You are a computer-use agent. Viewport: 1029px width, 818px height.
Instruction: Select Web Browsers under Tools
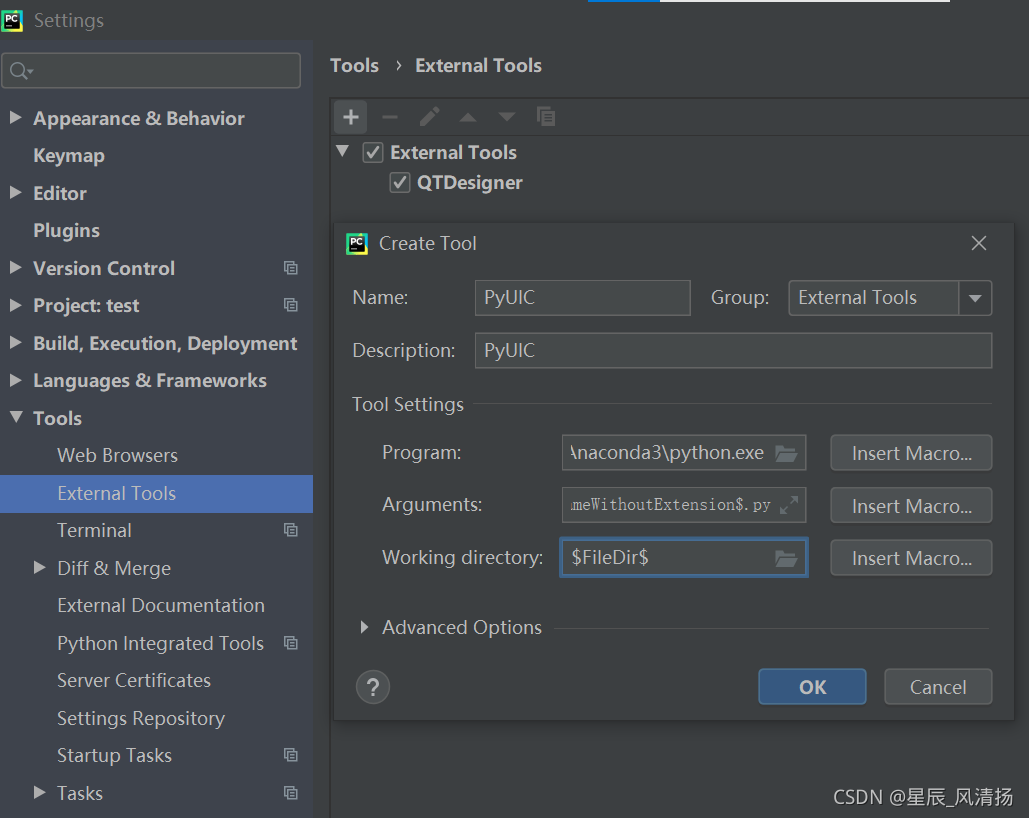(117, 456)
